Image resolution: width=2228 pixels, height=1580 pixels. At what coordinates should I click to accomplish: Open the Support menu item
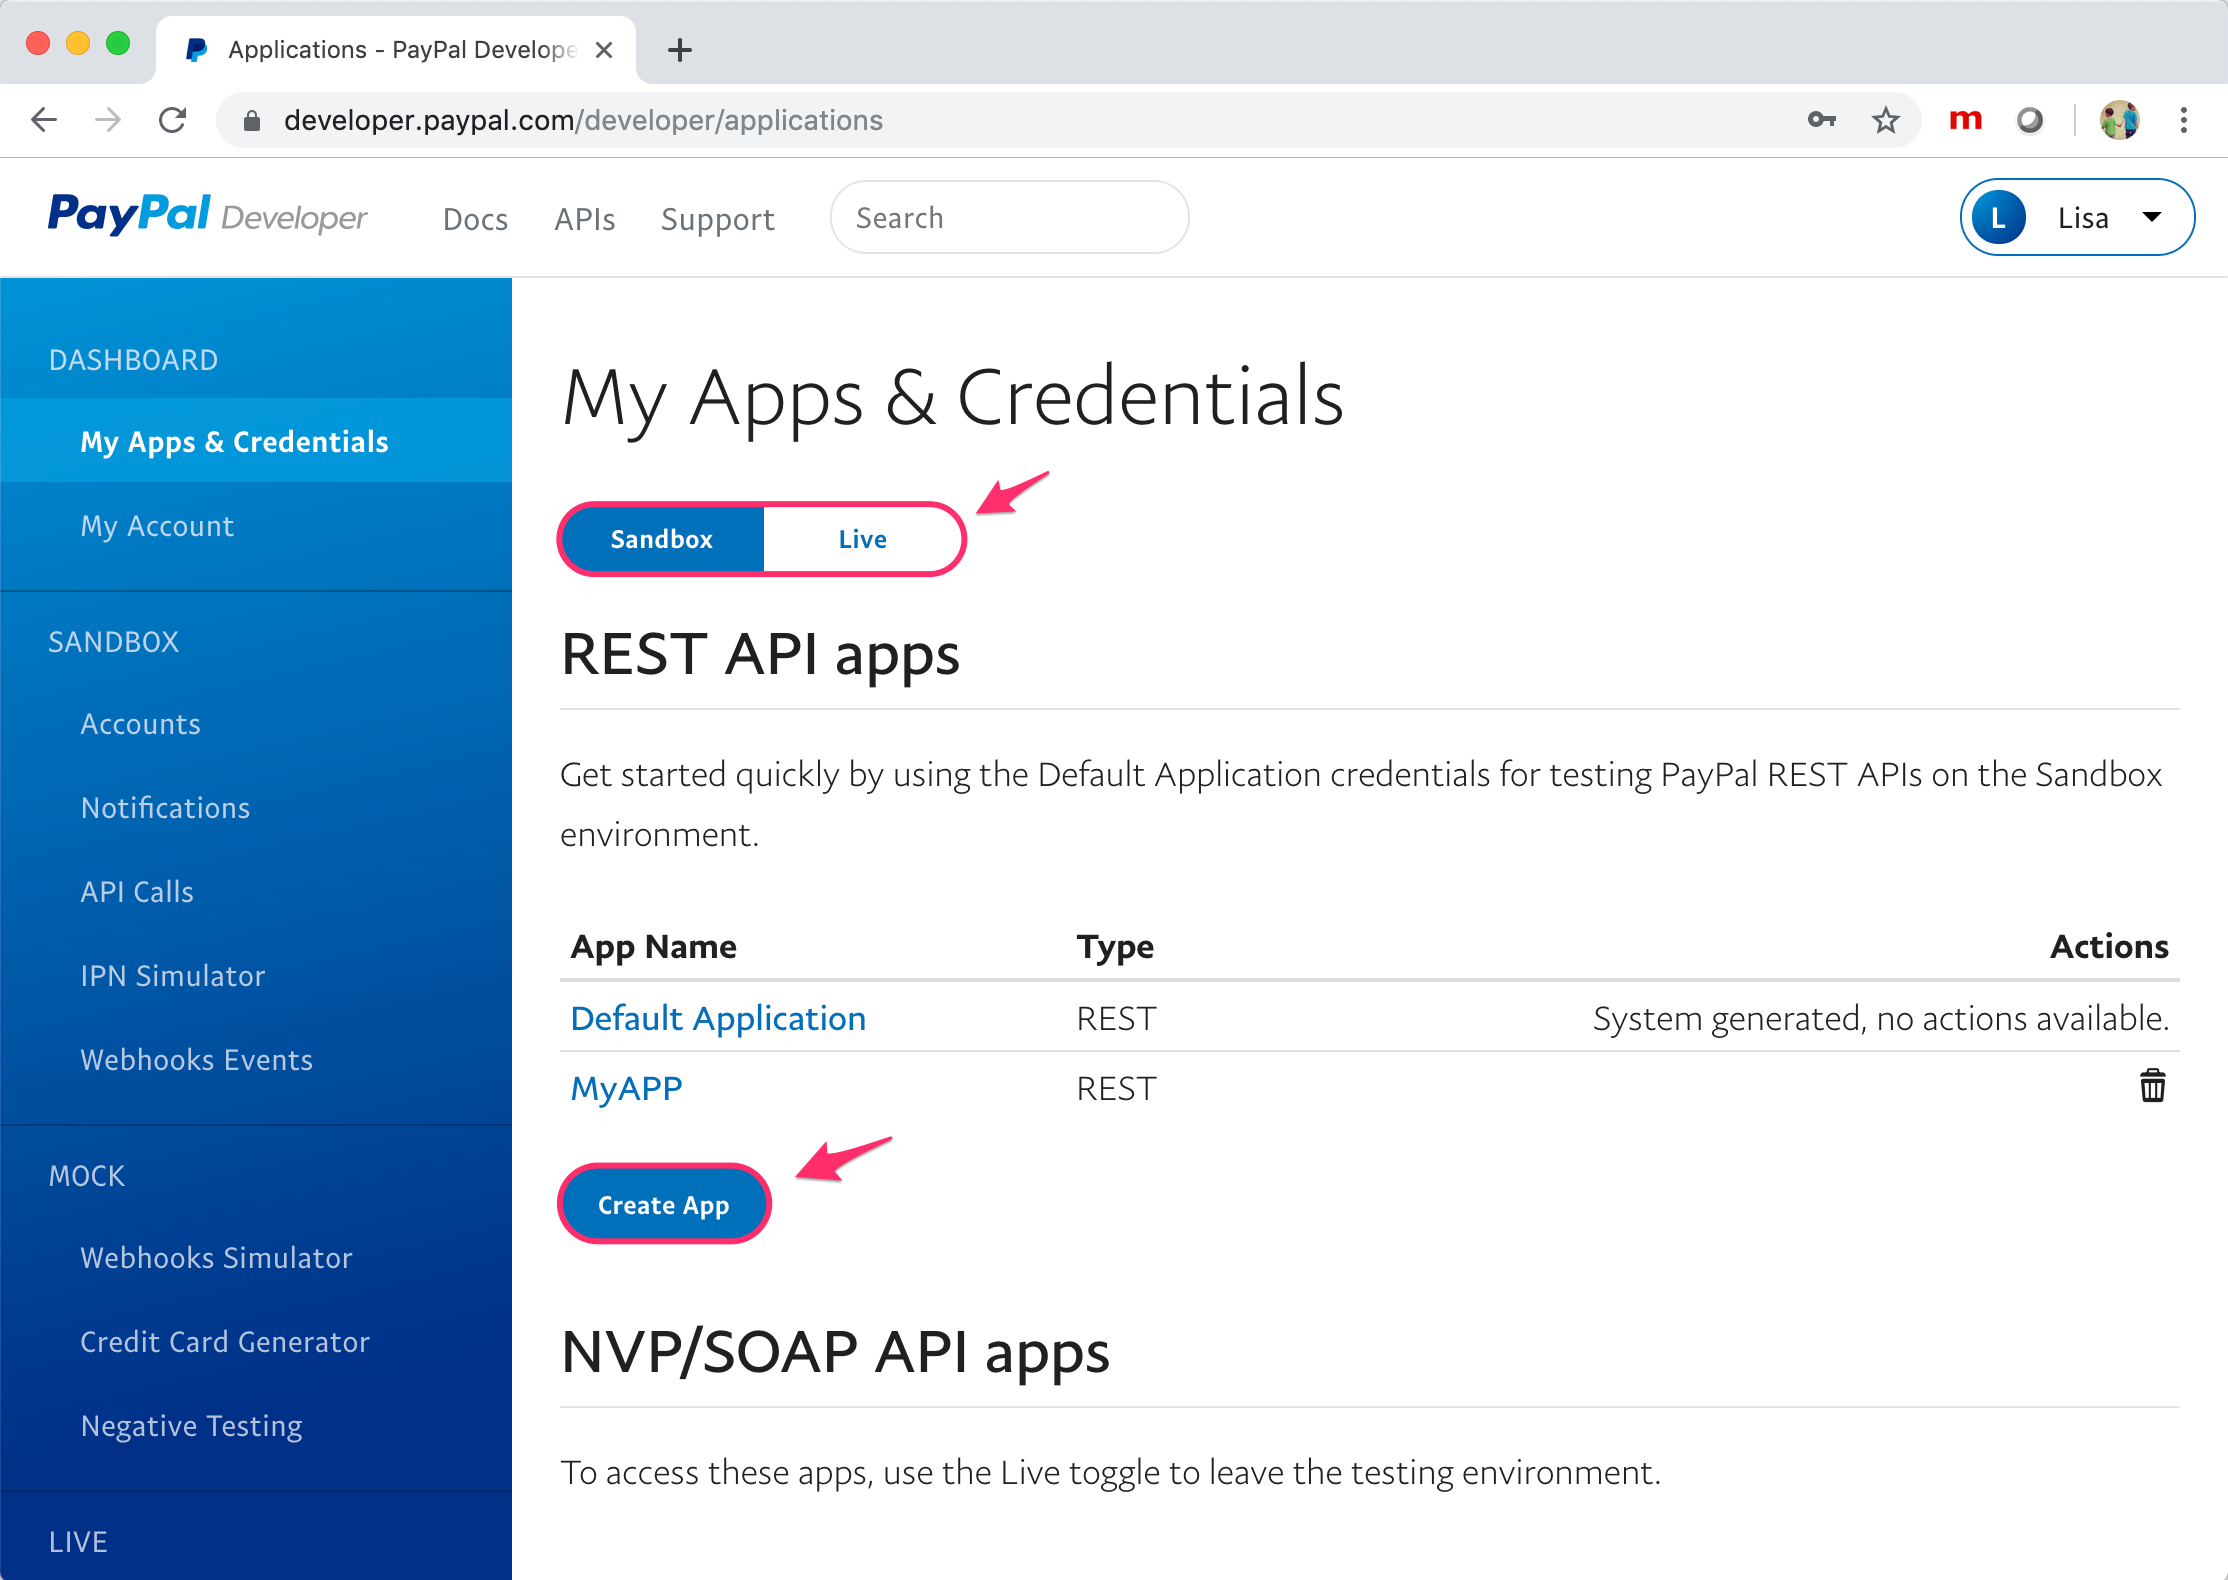pyautogui.click(x=718, y=219)
